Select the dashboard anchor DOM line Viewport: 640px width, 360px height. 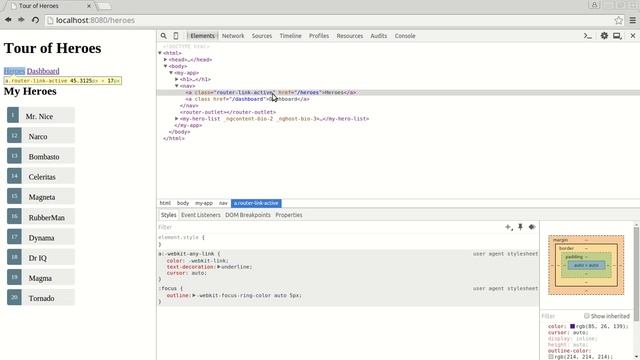[247, 99]
